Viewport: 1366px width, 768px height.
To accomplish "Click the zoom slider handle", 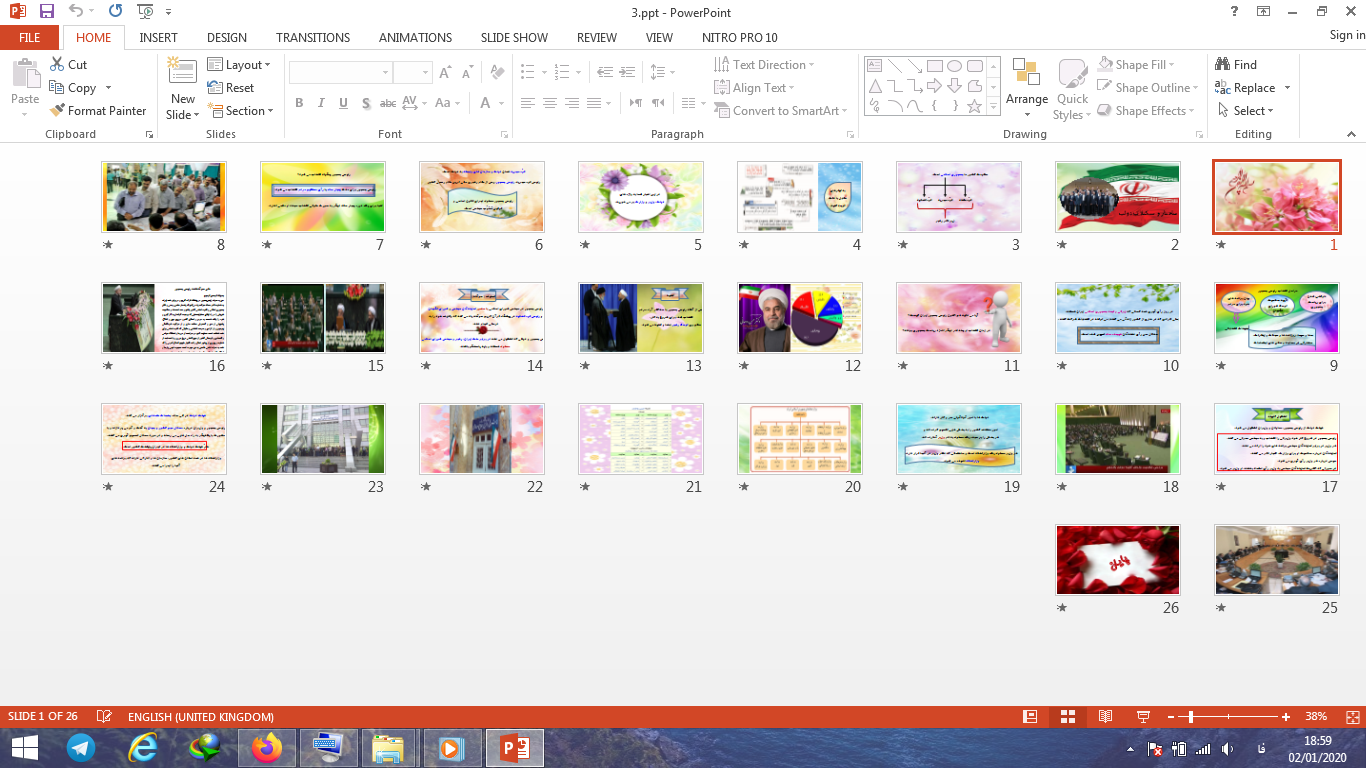I will tap(1191, 717).
